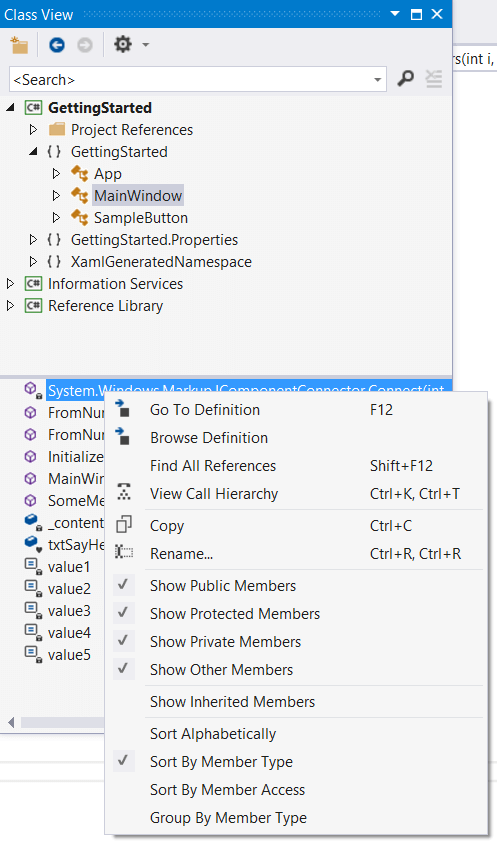Choose View Call Hierarchy menu entry
This screenshot has width=497, height=845.
(296, 494)
